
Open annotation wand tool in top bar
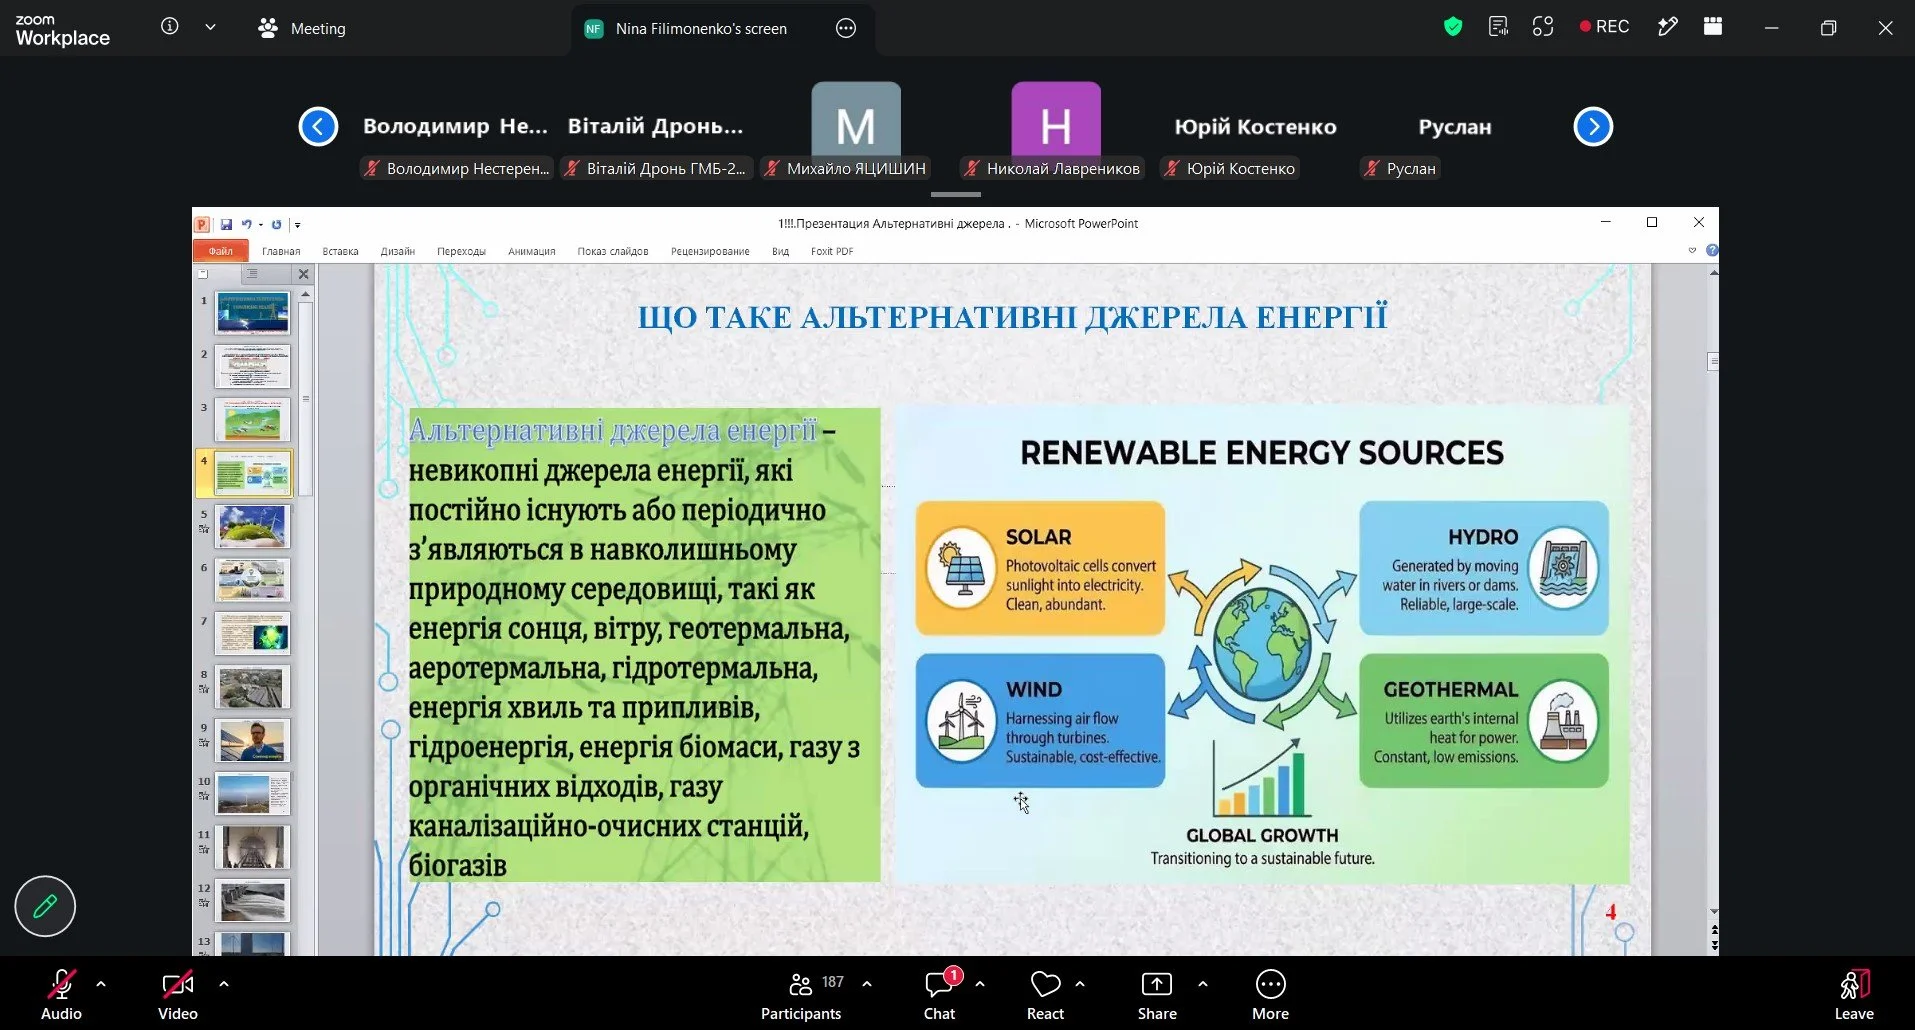pyautogui.click(x=1667, y=27)
